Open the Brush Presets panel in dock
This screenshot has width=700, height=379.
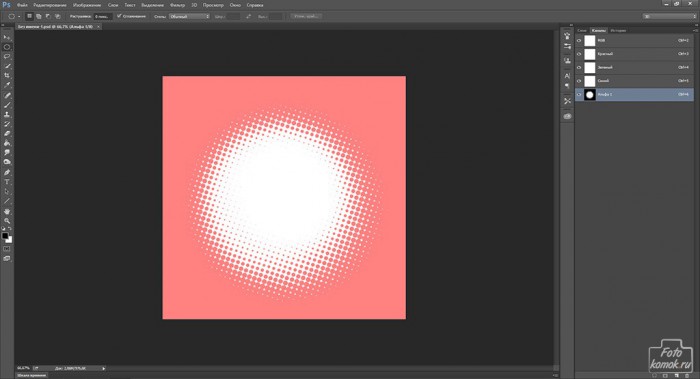567,36
